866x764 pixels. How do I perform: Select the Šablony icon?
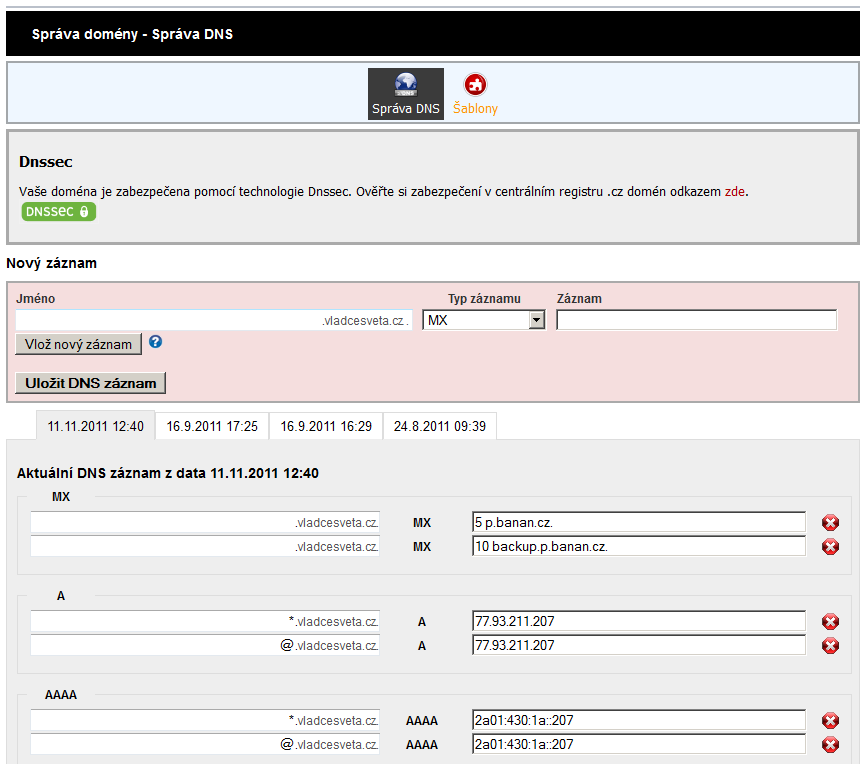click(x=475, y=93)
